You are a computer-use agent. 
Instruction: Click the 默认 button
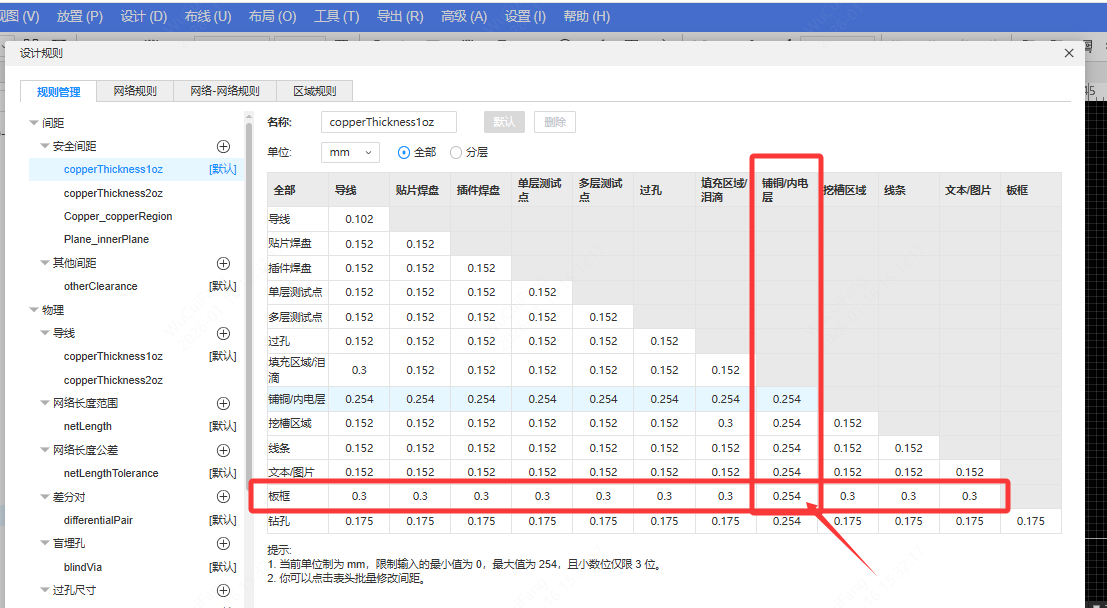504,122
